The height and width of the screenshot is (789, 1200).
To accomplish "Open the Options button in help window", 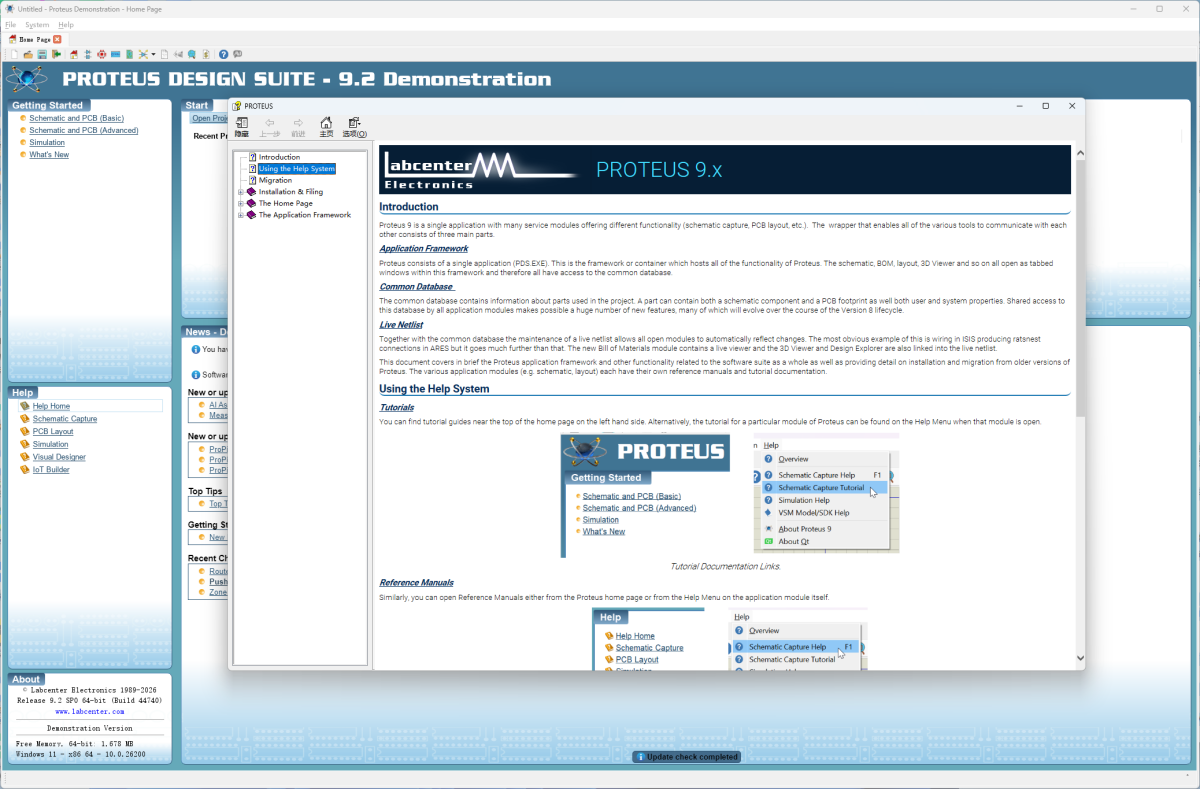I will click(354, 126).
